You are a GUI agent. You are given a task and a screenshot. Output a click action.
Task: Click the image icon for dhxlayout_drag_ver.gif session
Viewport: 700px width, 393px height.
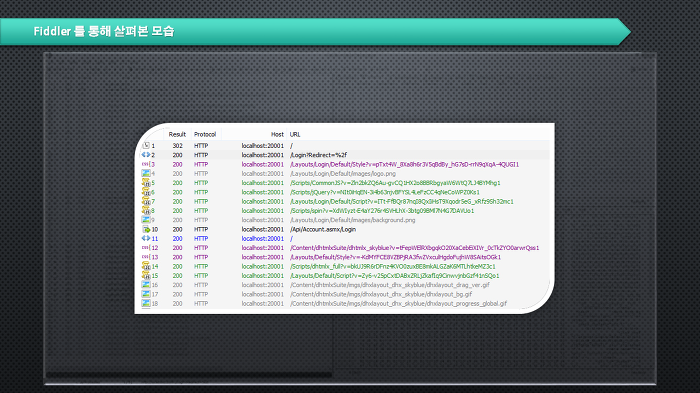[146, 284]
